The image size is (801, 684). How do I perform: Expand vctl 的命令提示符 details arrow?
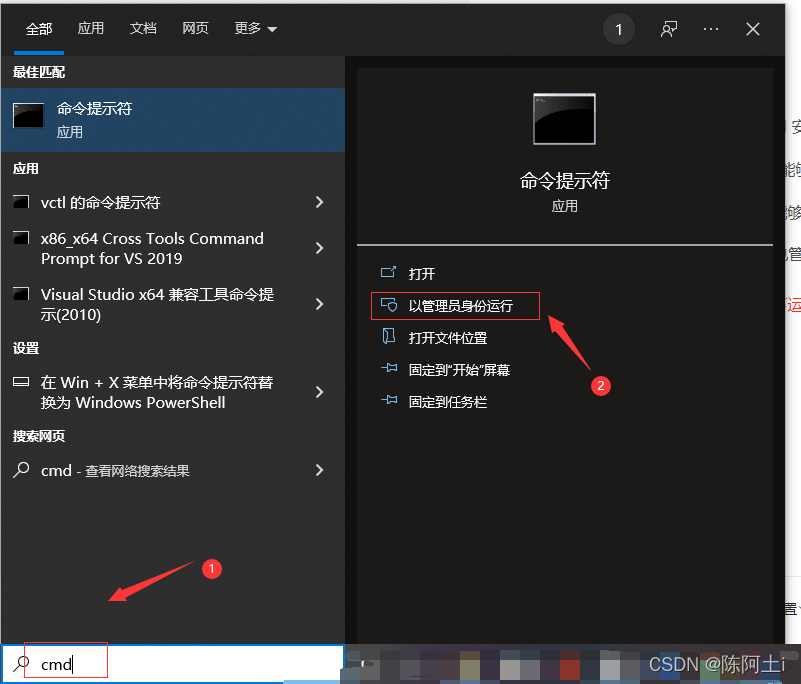[319, 202]
